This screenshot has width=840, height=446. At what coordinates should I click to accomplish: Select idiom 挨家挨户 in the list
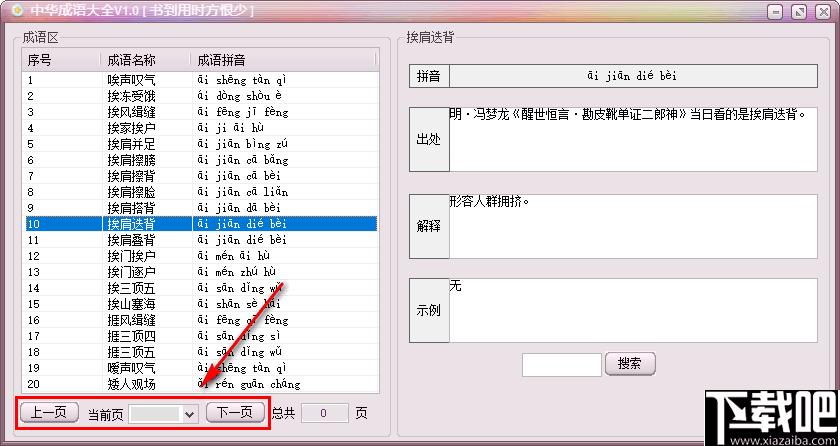(x=131, y=128)
